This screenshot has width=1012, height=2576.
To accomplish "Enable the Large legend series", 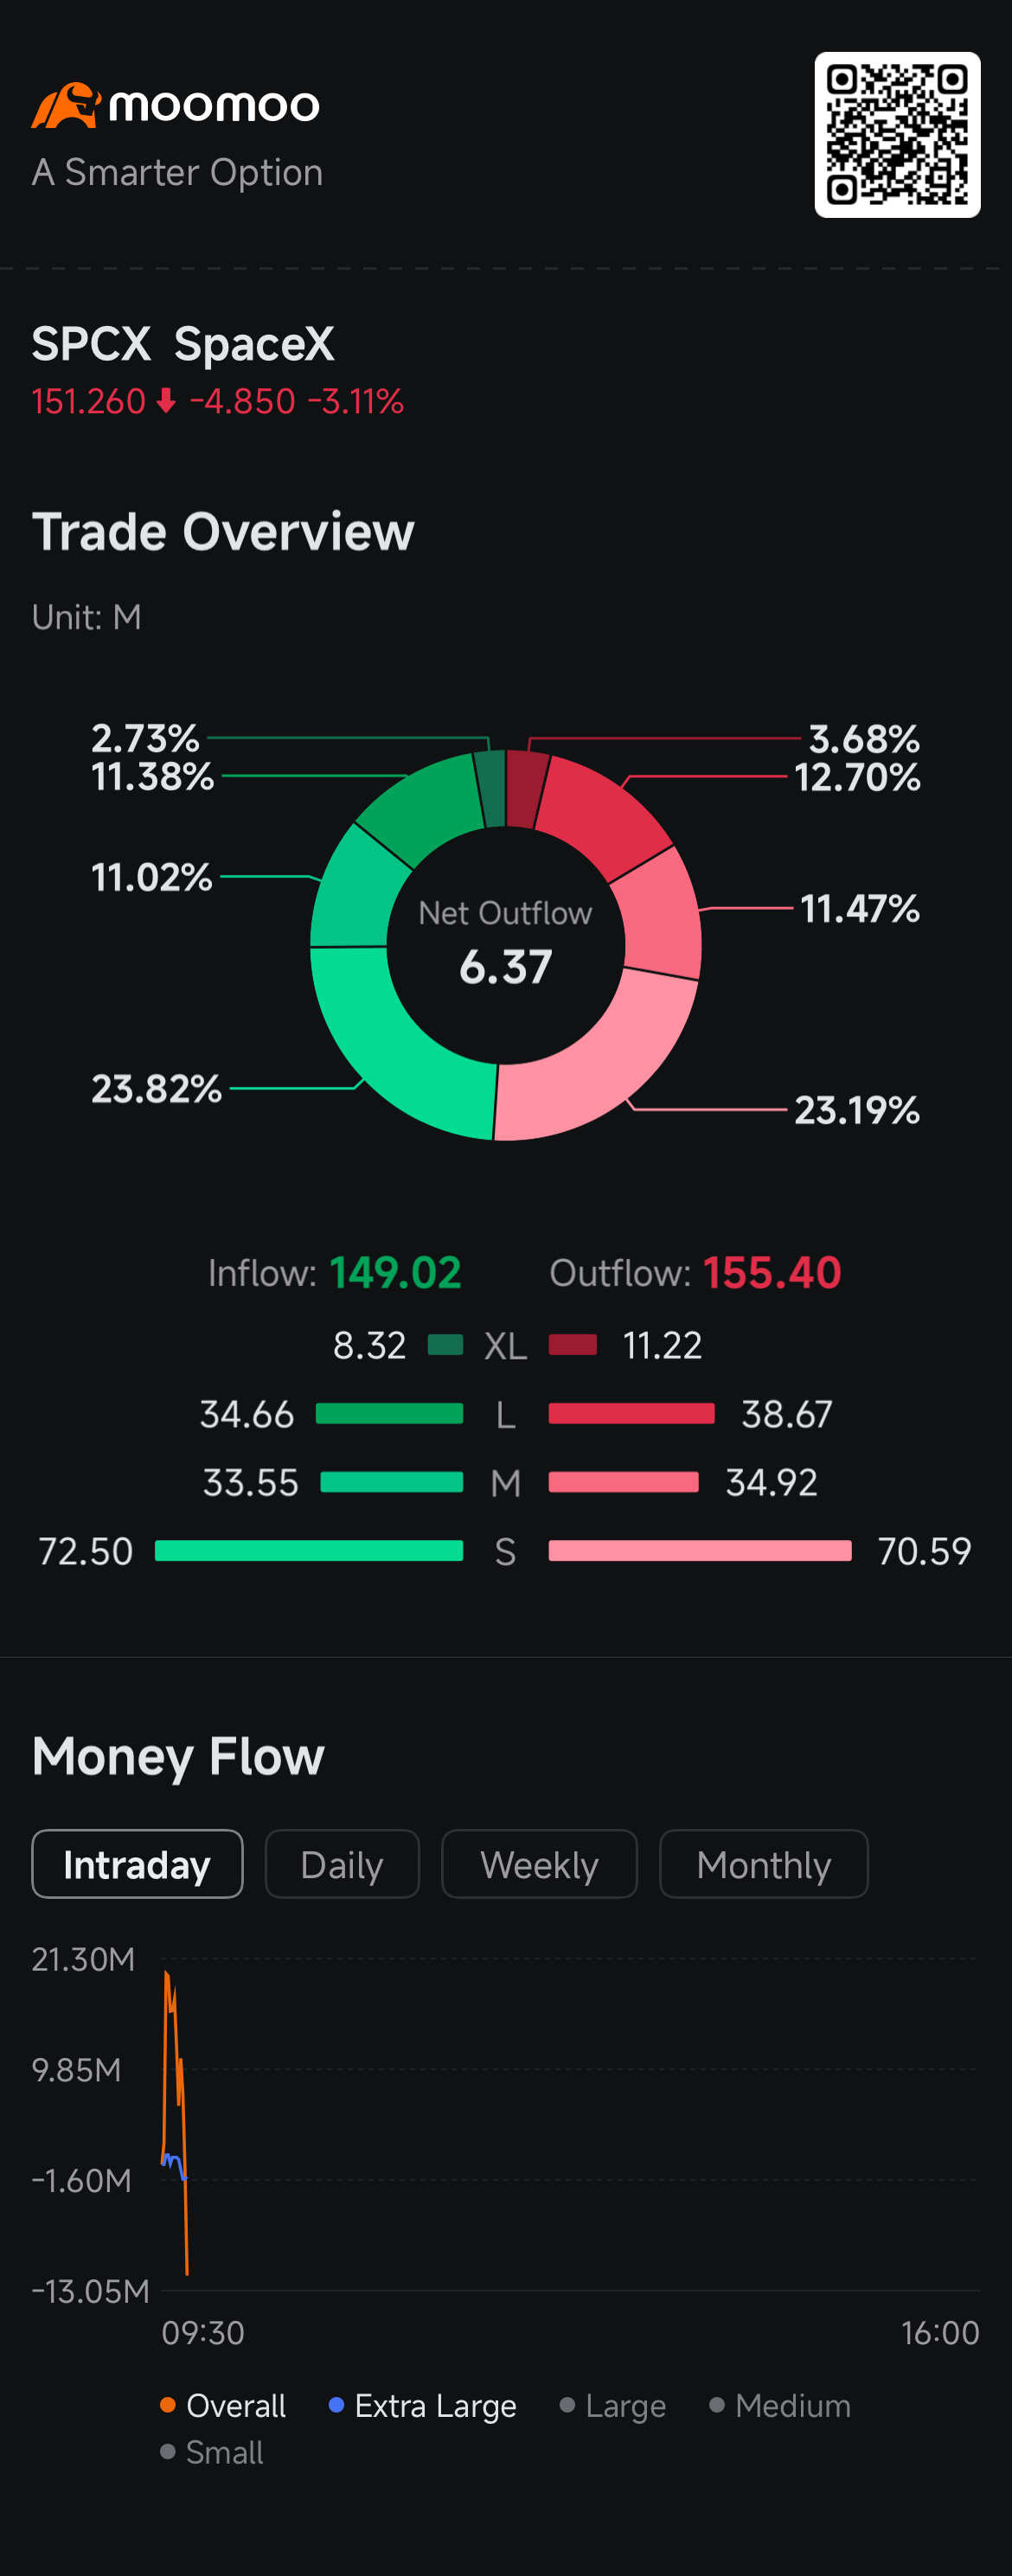I will [x=613, y=2405].
